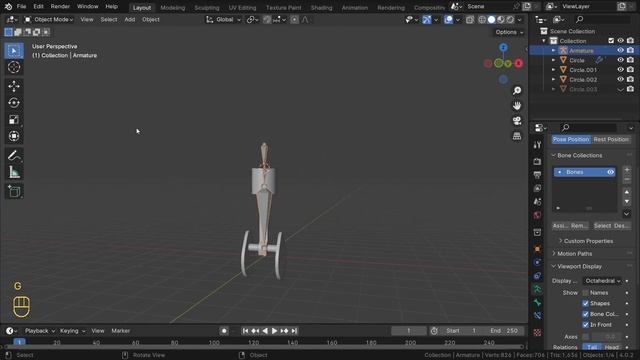
Task: Select the Annotate tool
Action: pos(14,156)
